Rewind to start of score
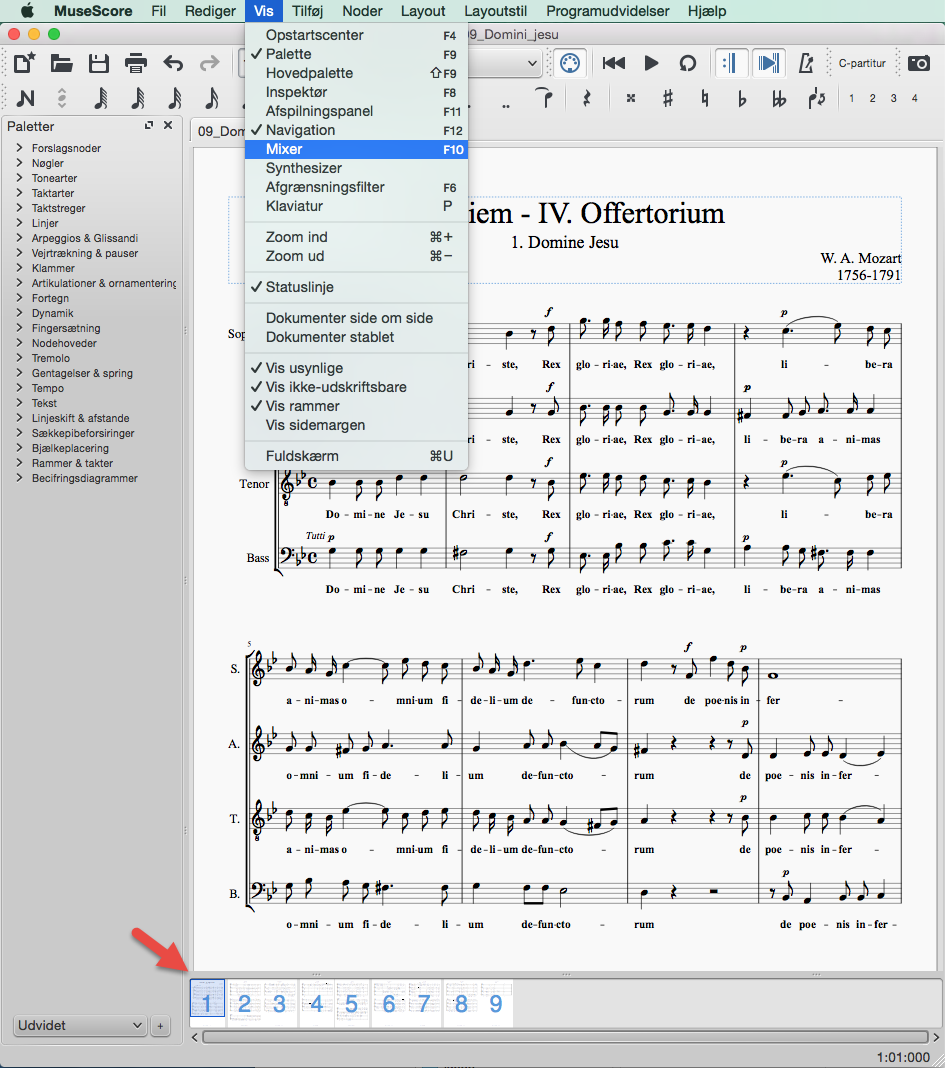This screenshot has width=945, height=1068. pyautogui.click(x=614, y=63)
